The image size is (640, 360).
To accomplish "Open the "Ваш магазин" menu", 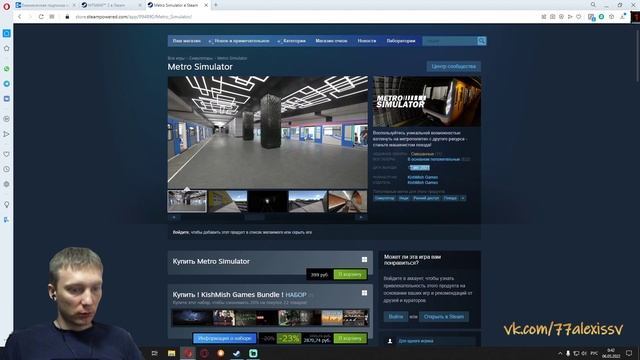I will [186, 41].
